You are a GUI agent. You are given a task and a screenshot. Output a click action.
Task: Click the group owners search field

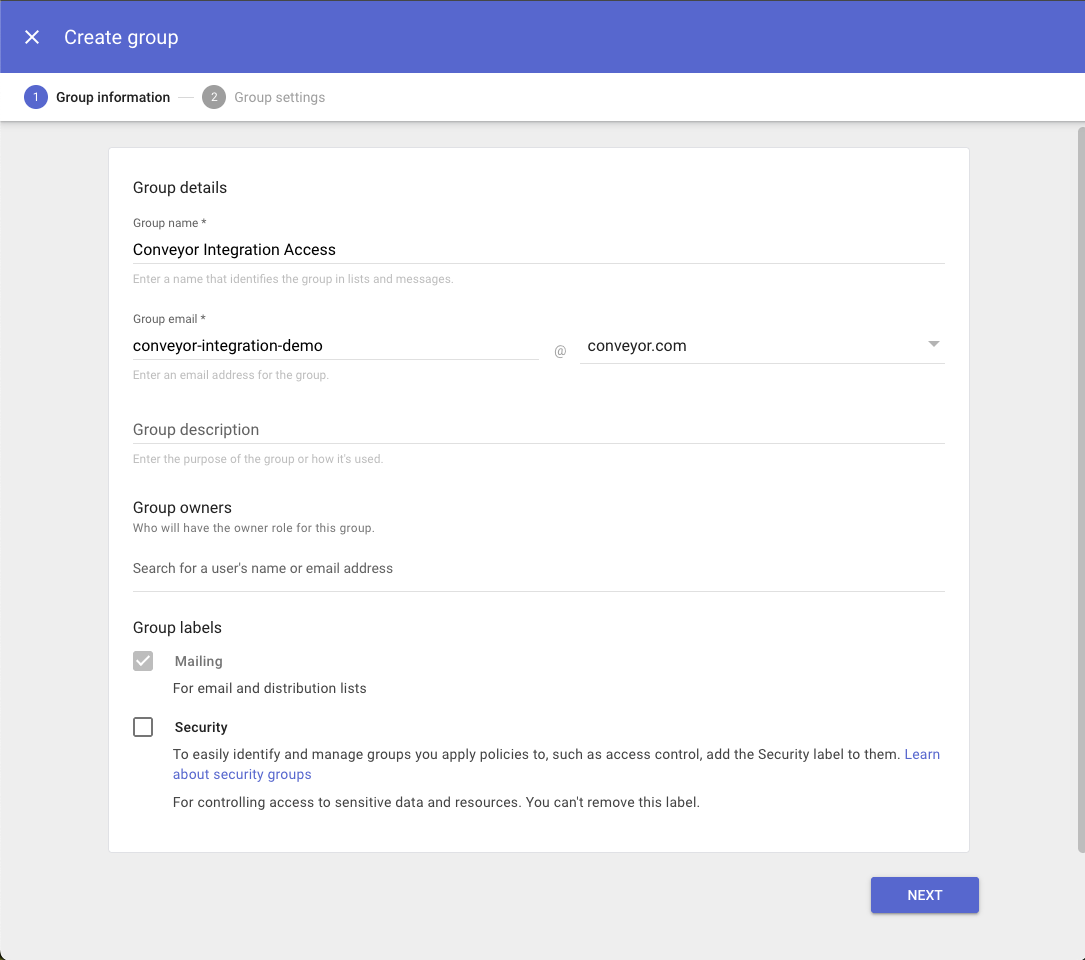(x=538, y=569)
